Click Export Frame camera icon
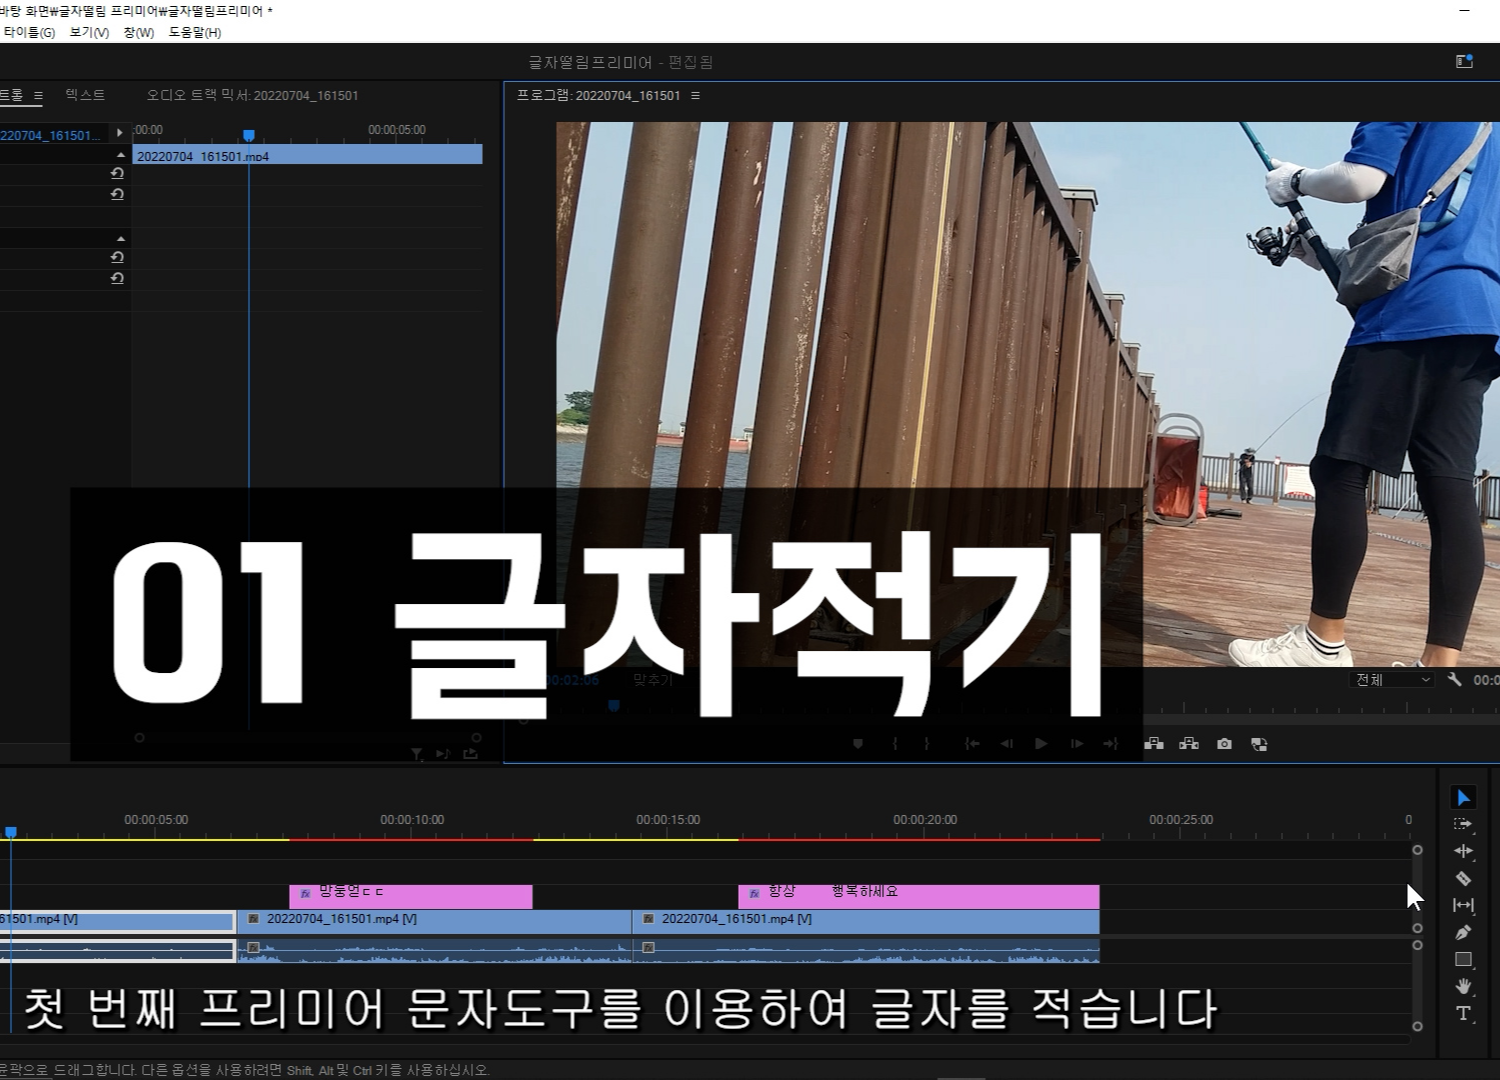 click(1224, 744)
